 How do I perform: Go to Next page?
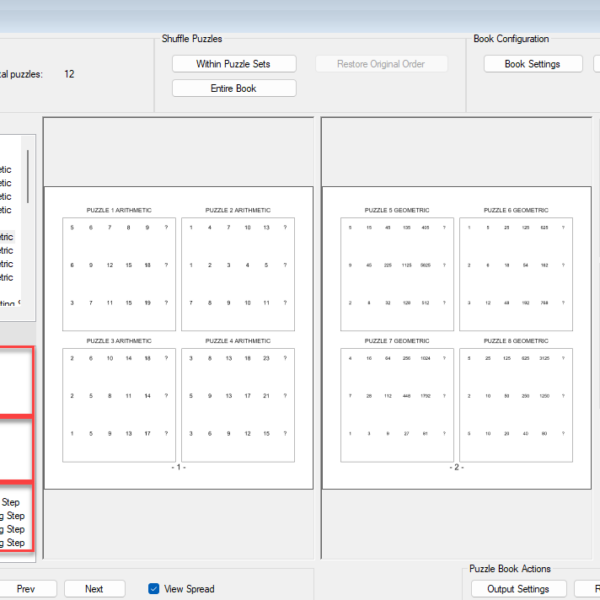(94, 589)
